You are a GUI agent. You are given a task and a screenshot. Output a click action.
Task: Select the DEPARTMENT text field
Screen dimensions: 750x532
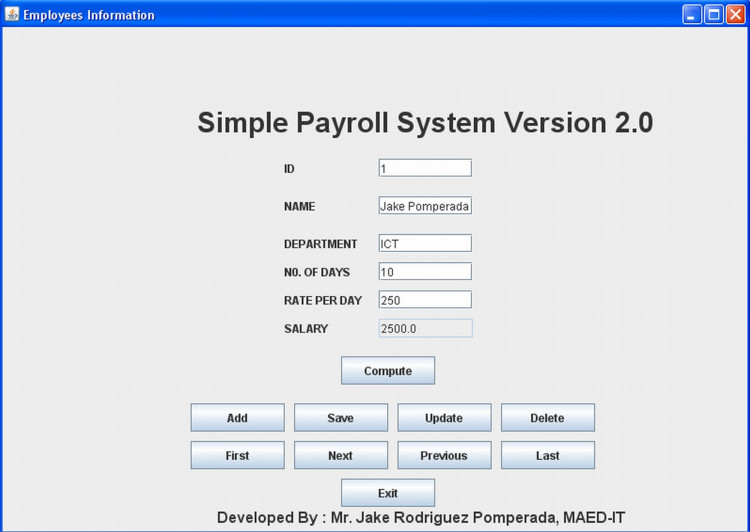point(425,243)
